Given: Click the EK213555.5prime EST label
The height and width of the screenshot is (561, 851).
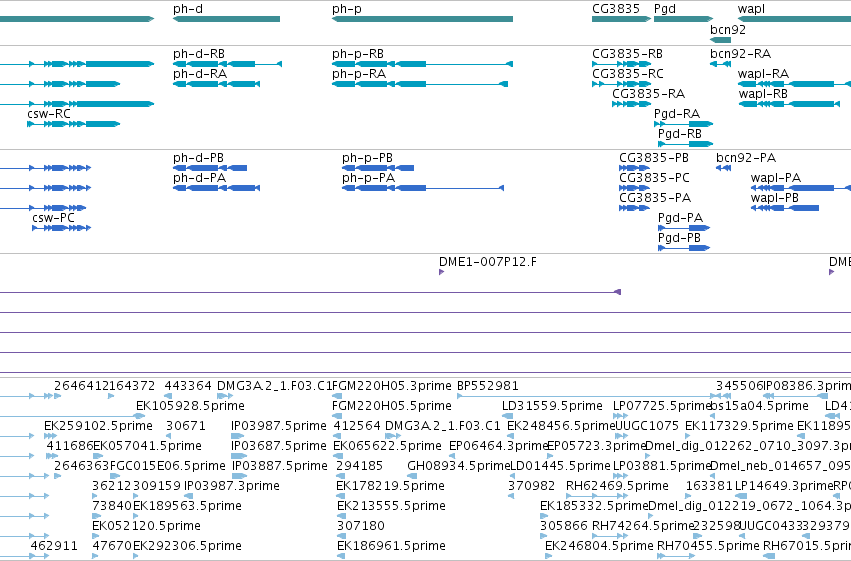Looking at the screenshot, I should [x=391, y=506].
